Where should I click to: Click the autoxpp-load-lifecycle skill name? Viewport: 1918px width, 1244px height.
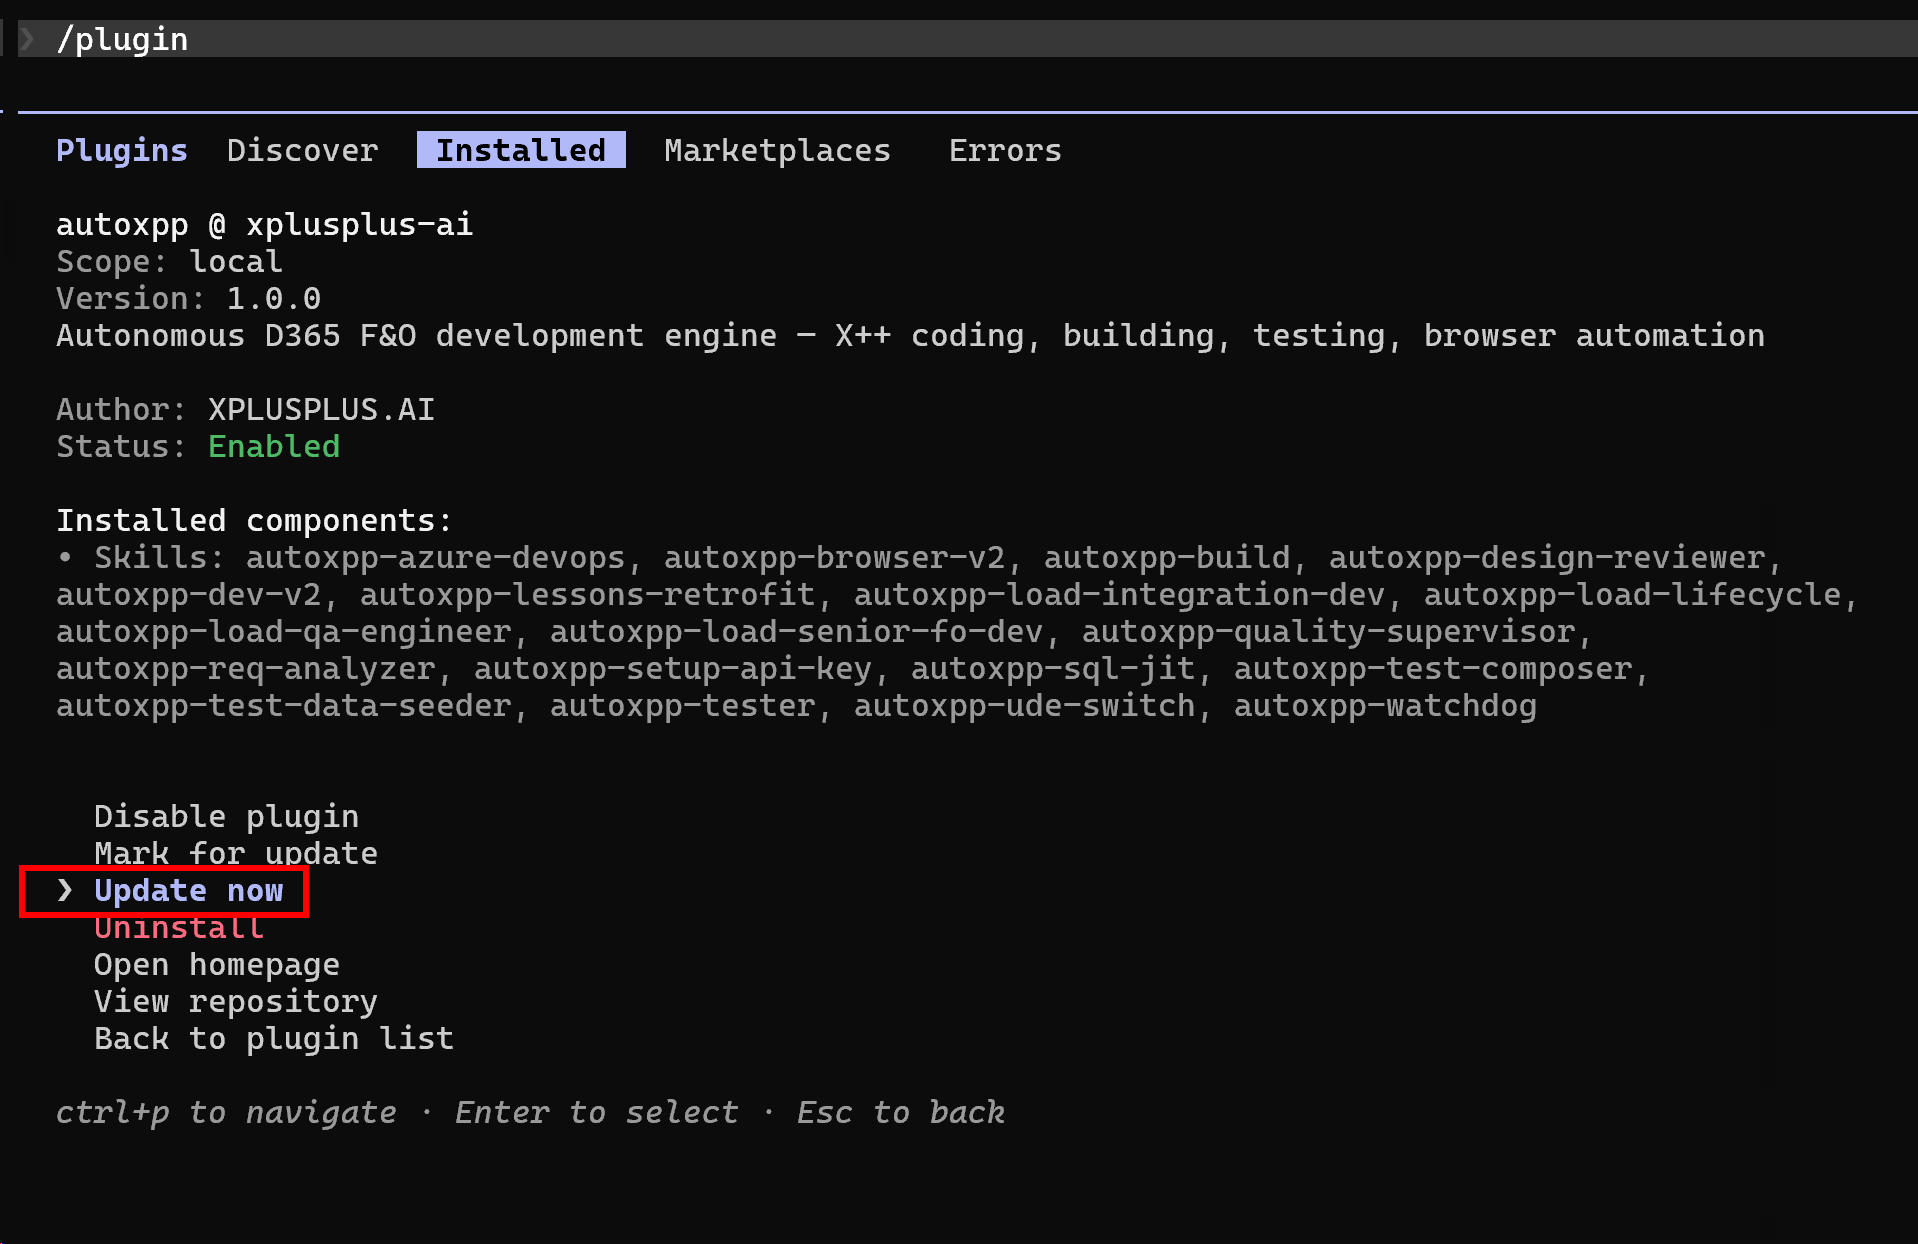(x=1632, y=594)
